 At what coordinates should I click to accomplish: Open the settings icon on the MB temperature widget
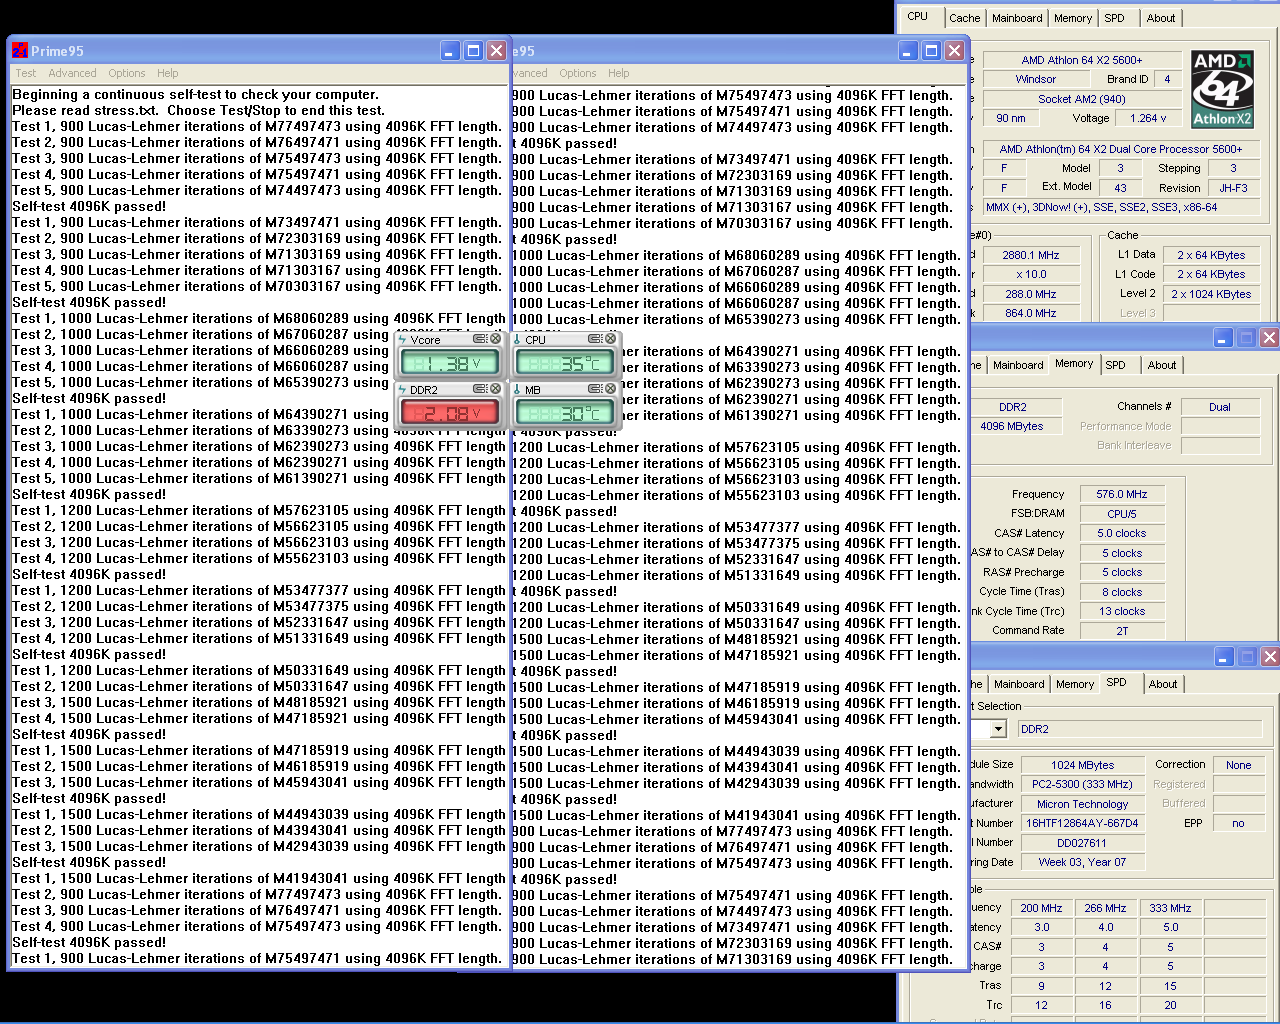595,388
